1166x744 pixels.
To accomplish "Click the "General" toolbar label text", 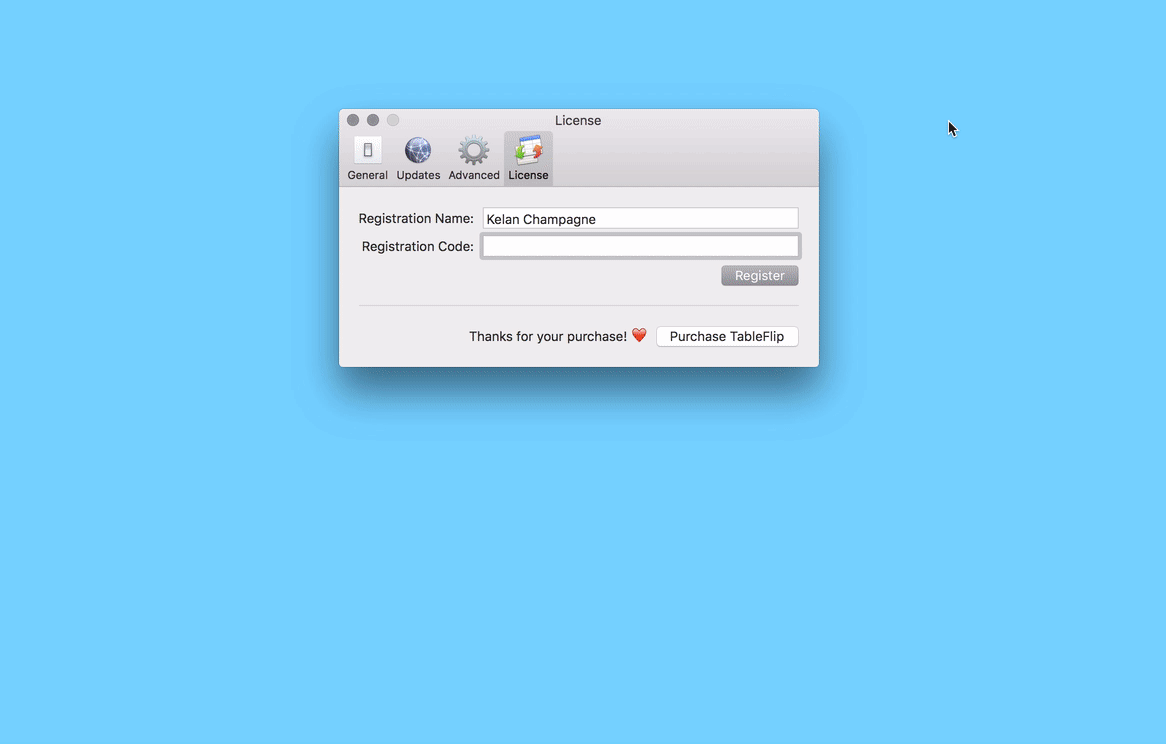I will [367, 175].
